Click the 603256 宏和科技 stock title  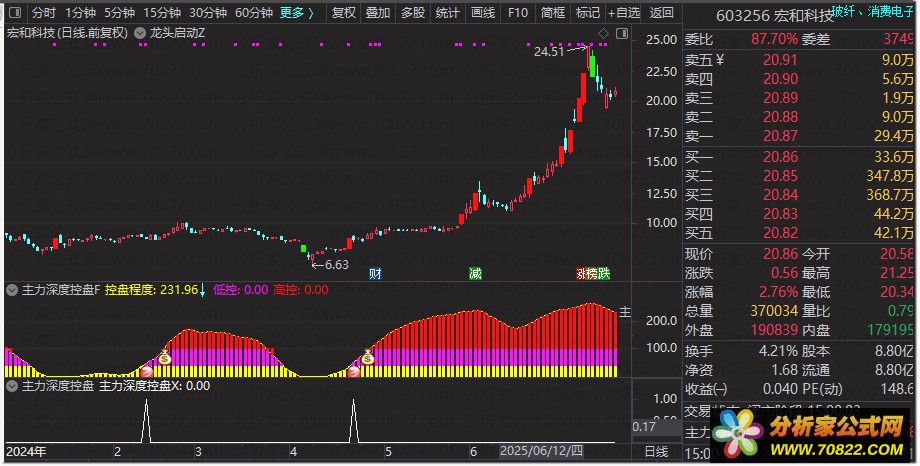(x=774, y=16)
